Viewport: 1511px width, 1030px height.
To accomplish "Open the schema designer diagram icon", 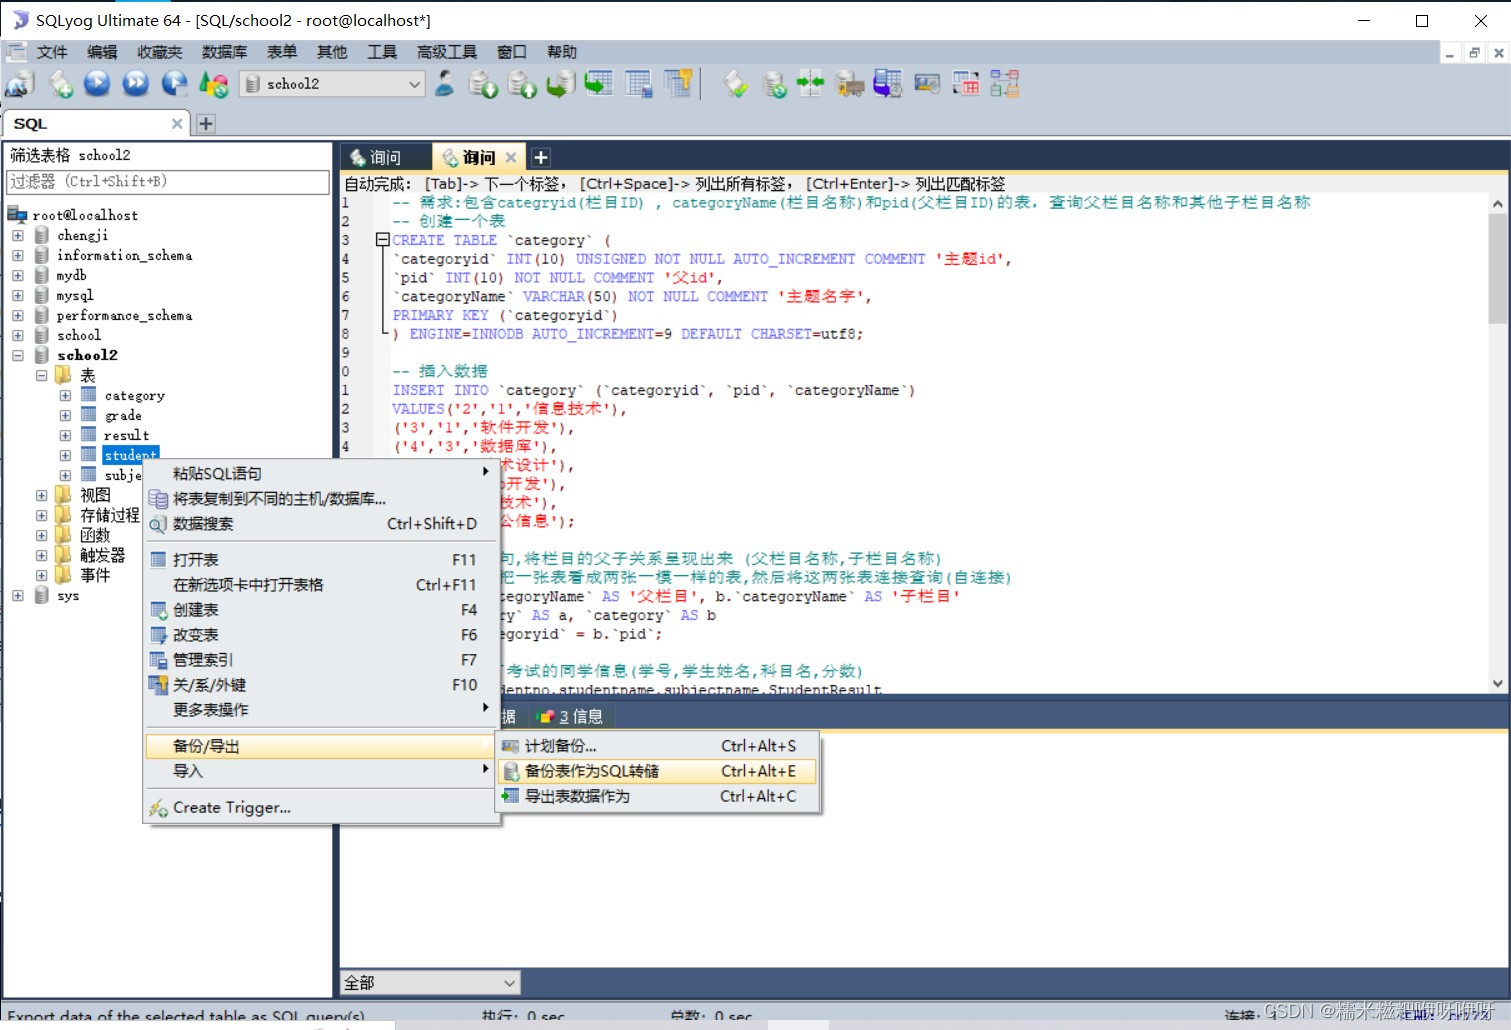I will pyautogui.click(x=1004, y=84).
